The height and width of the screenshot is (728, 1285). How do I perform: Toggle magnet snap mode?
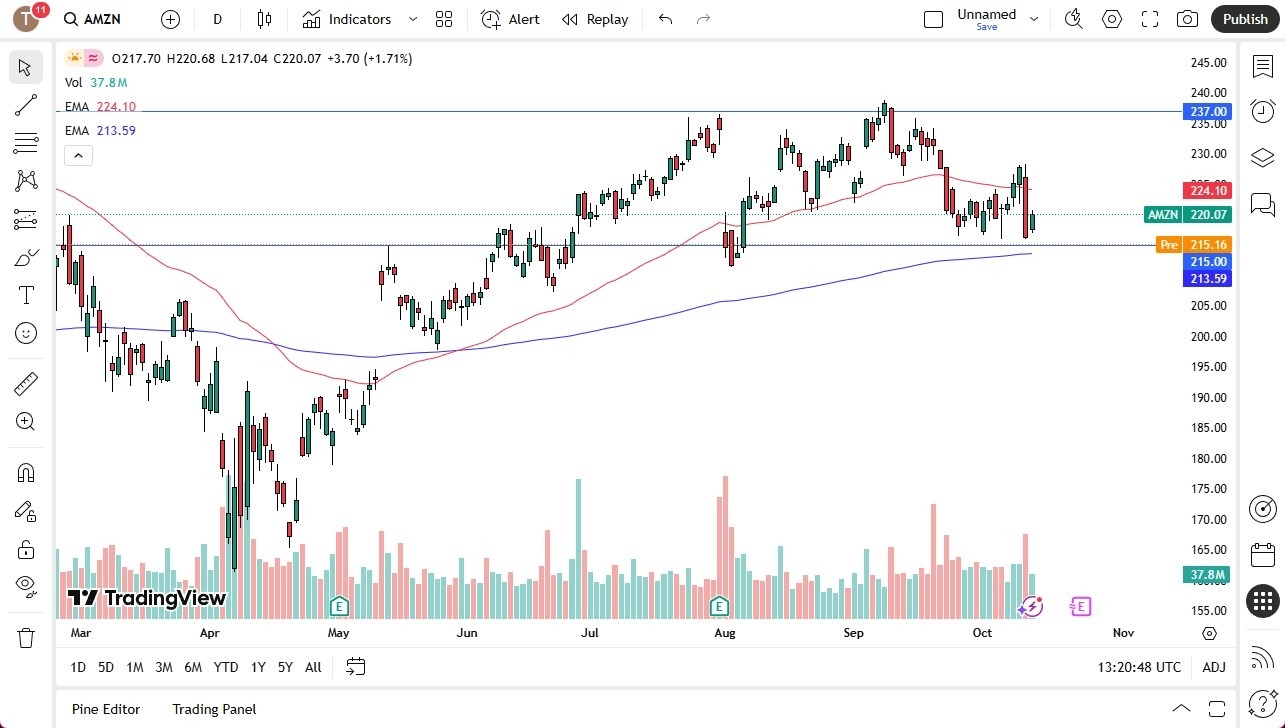click(x=25, y=472)
